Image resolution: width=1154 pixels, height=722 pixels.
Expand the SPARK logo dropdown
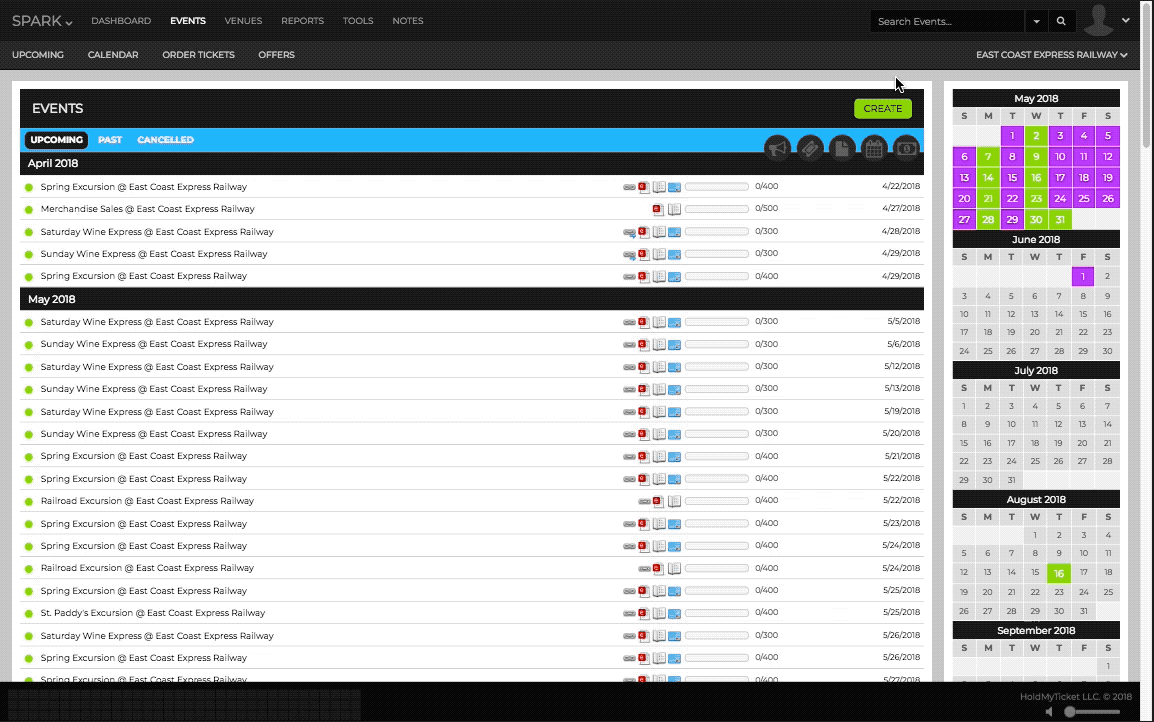click(x=42, y=21)
